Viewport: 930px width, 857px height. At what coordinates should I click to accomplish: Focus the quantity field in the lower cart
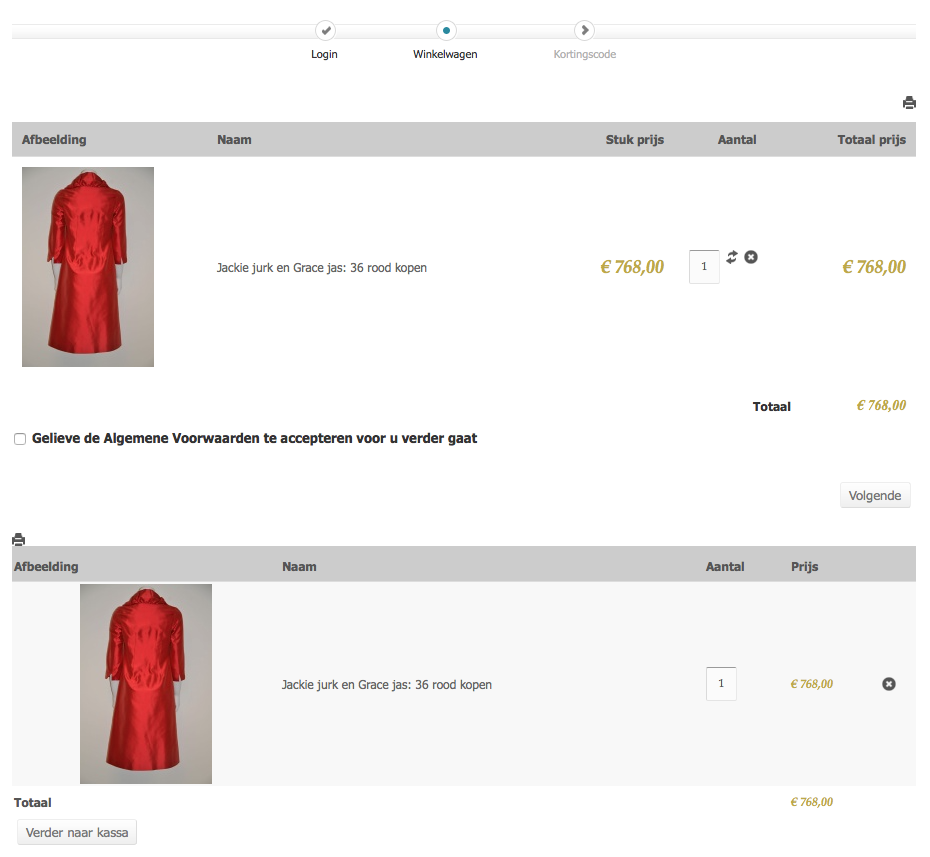click(721, 684)
